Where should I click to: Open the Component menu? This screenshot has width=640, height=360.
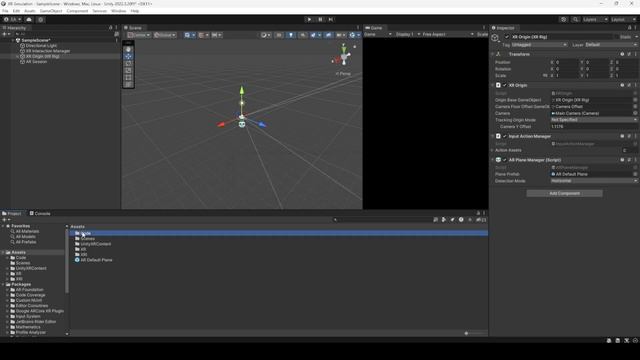[77, 11]
